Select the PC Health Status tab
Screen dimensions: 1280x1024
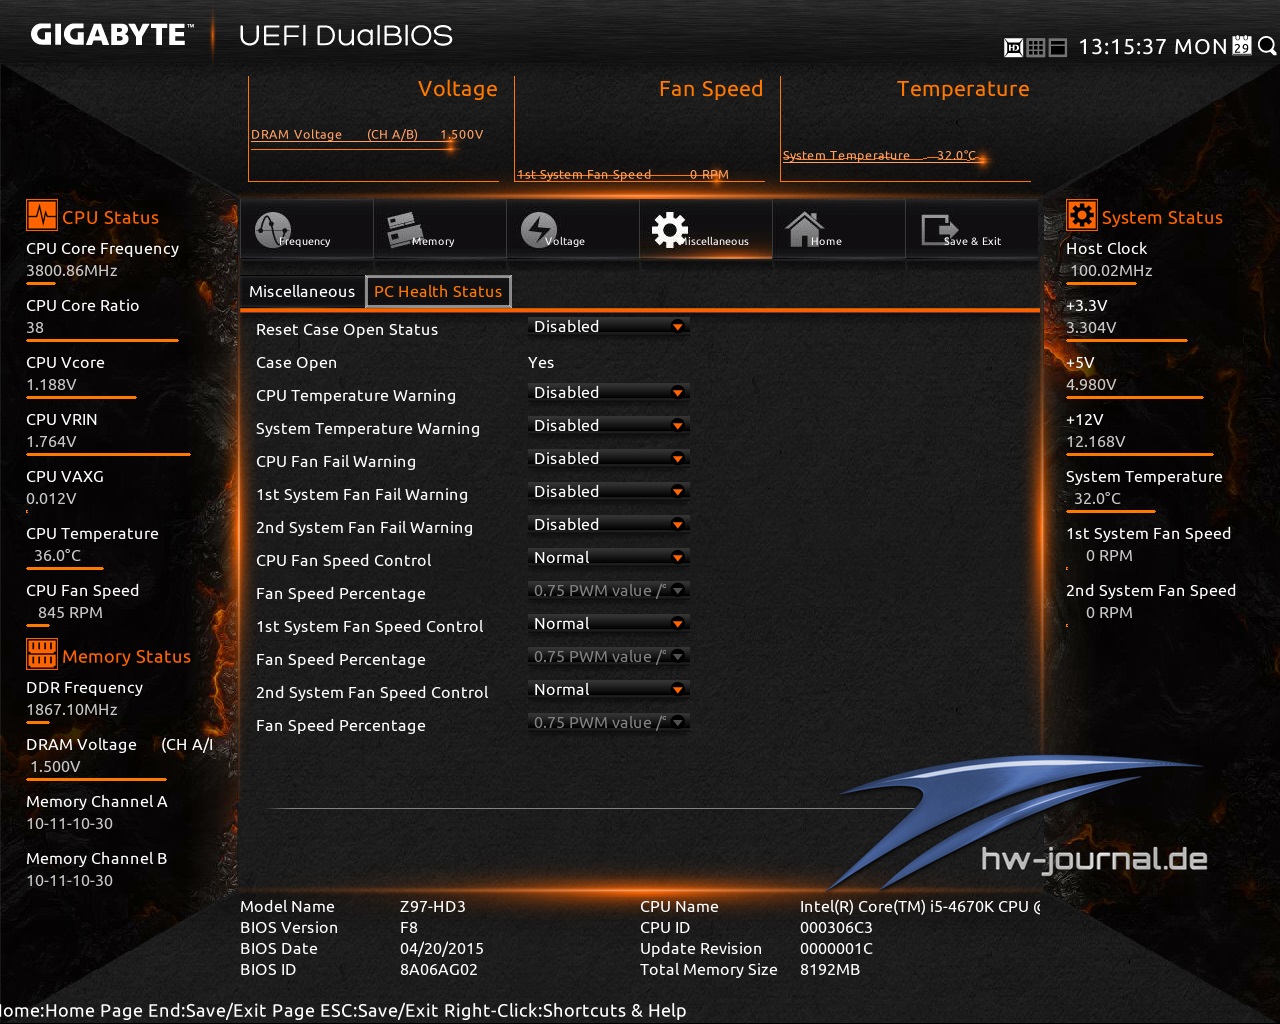click(438, 291)
